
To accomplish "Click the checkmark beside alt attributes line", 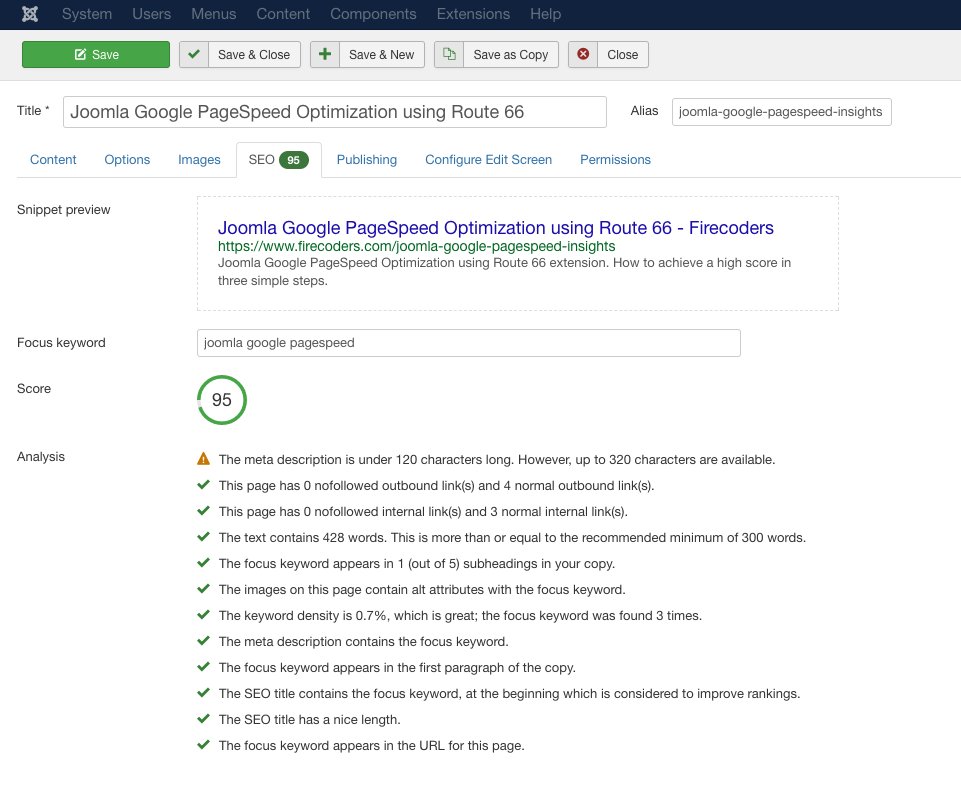I will [x=203, y=589].
